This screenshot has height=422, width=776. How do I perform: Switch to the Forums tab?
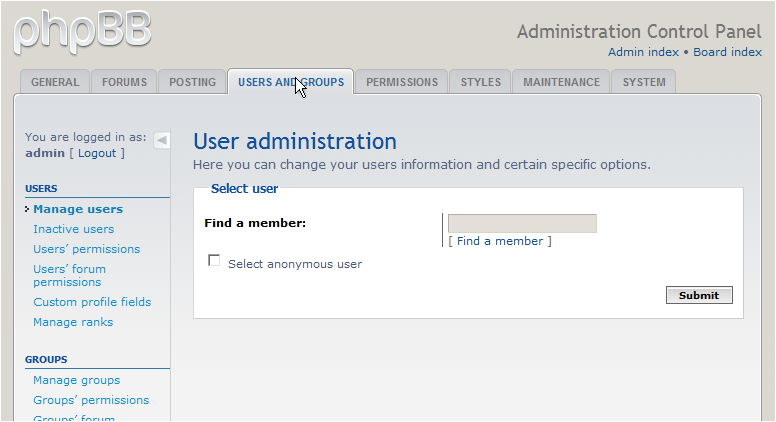click(124, 82)
